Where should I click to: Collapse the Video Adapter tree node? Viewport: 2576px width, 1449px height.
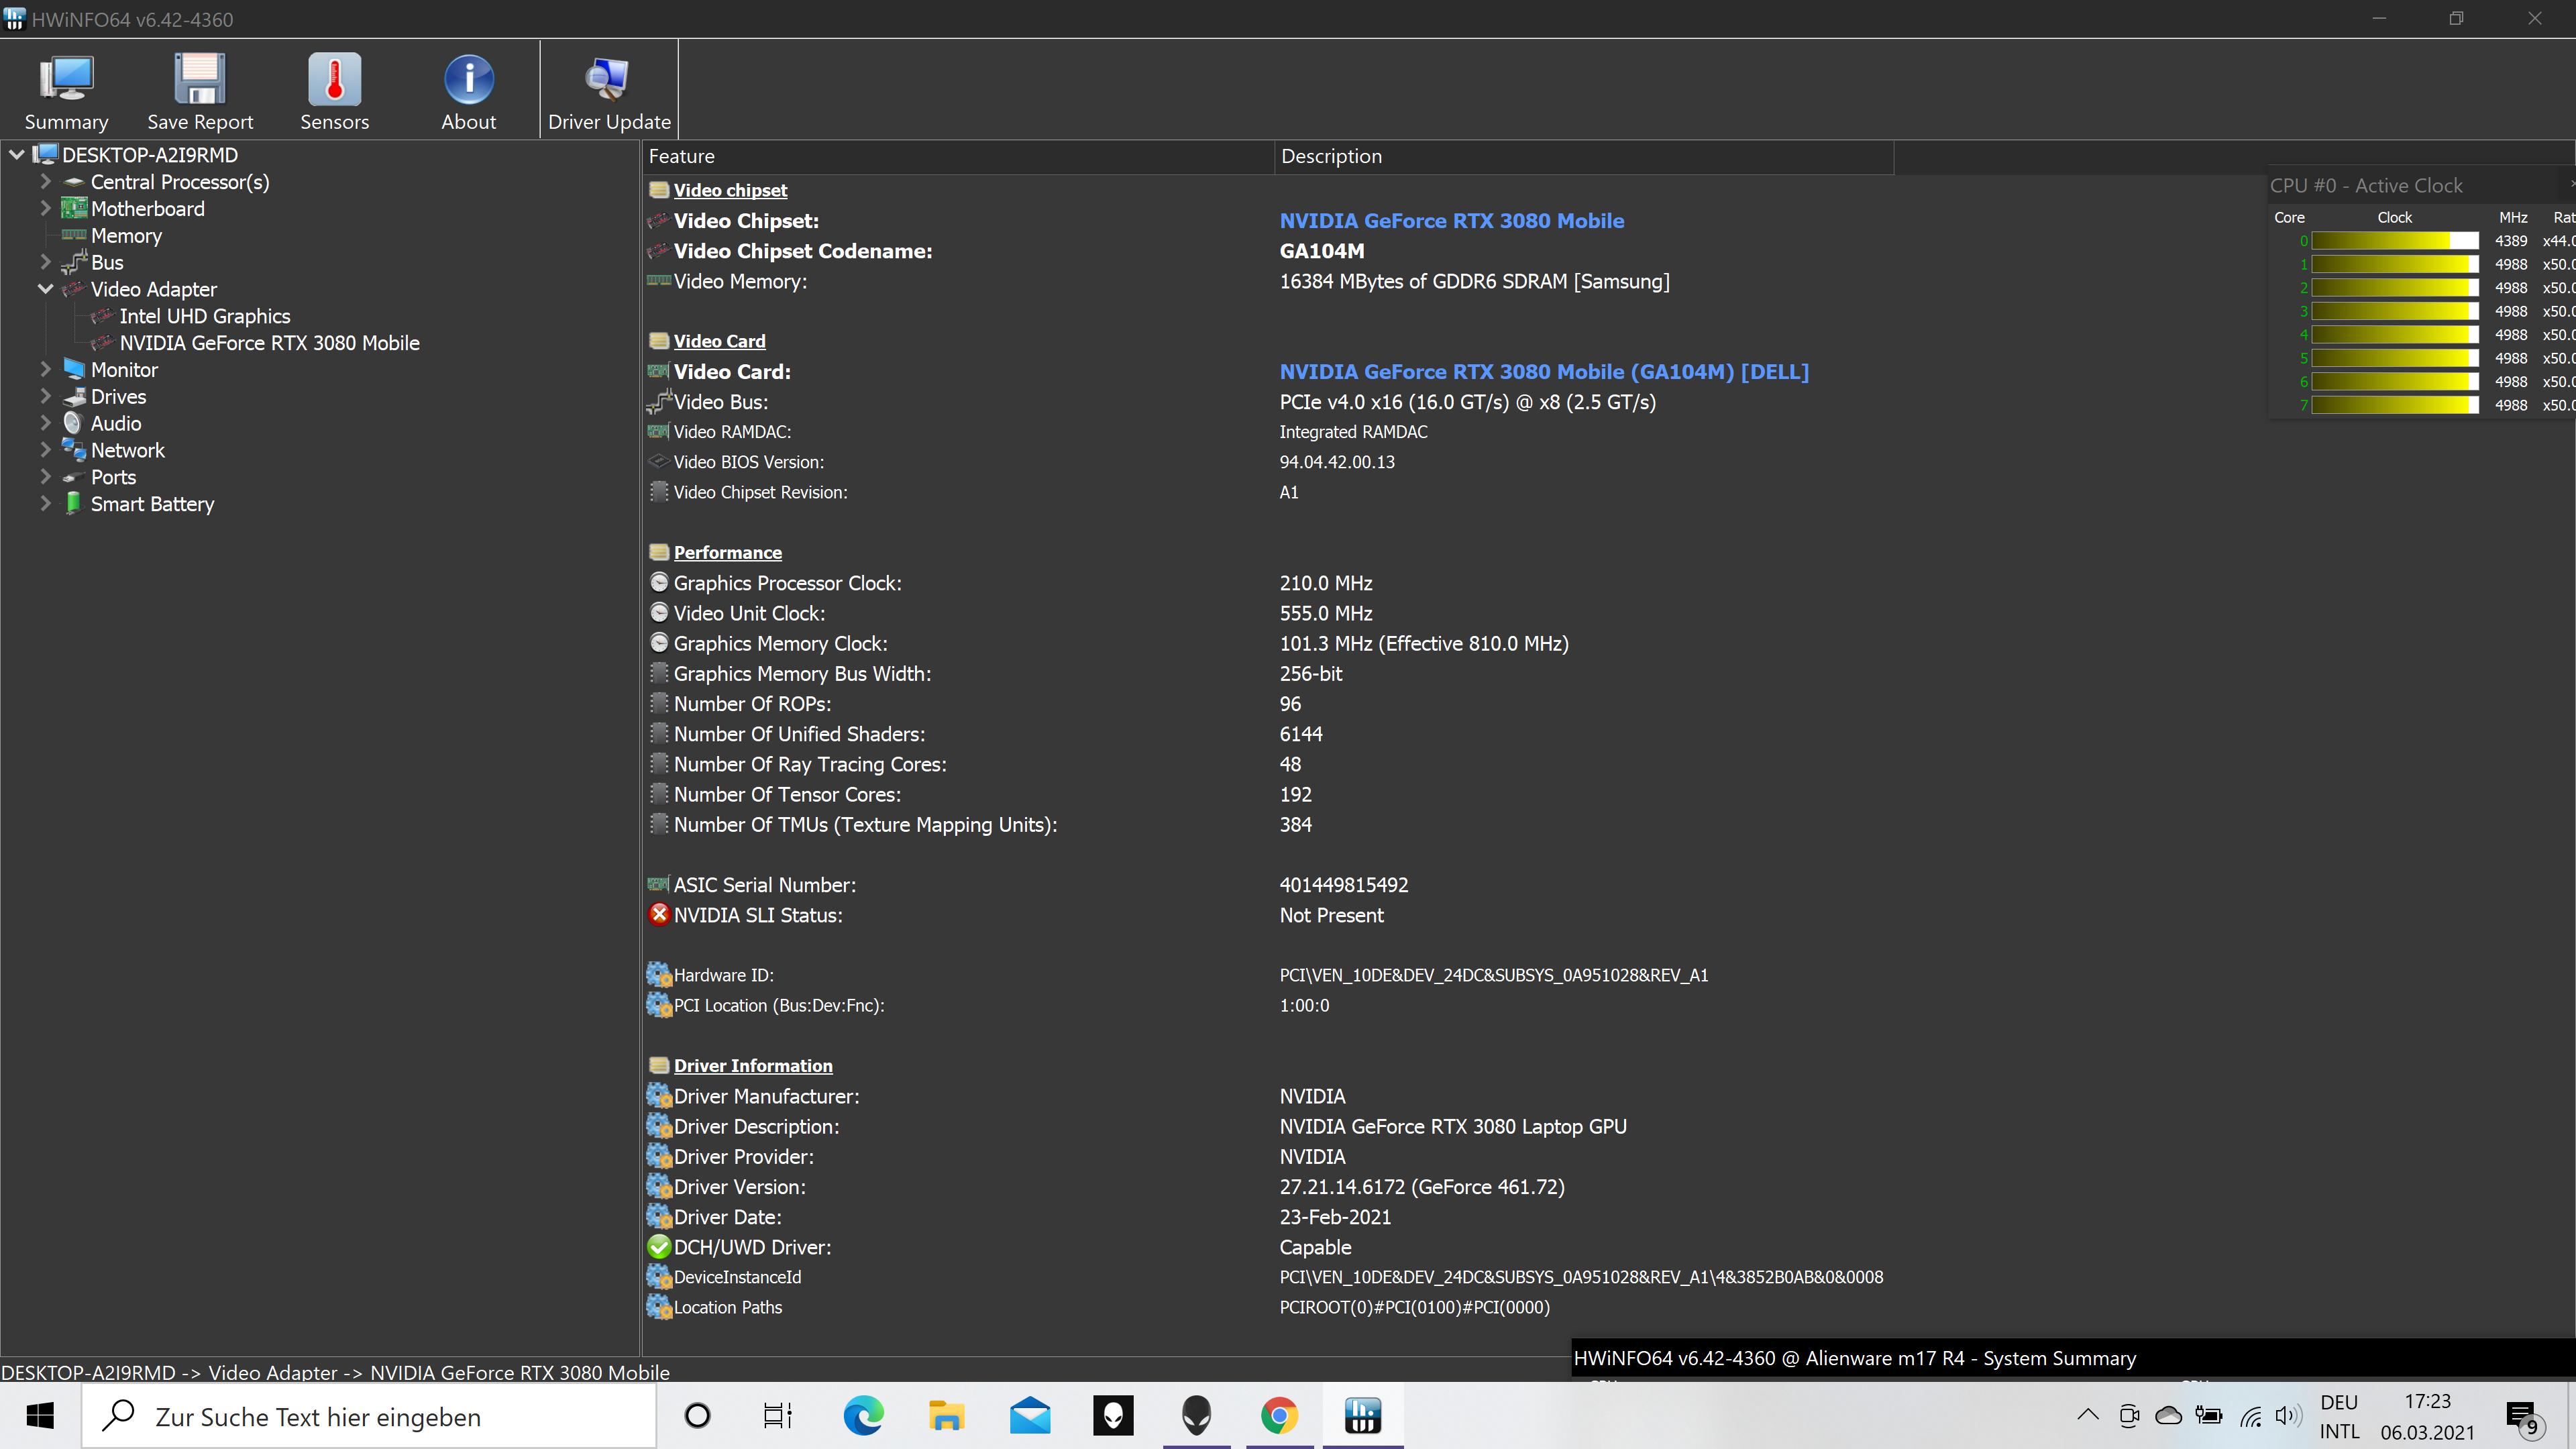tap(45, 289)
